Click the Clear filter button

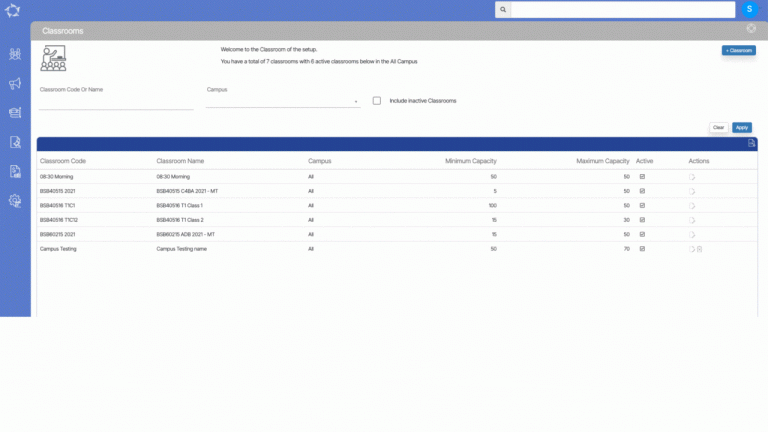pos(718,128)
